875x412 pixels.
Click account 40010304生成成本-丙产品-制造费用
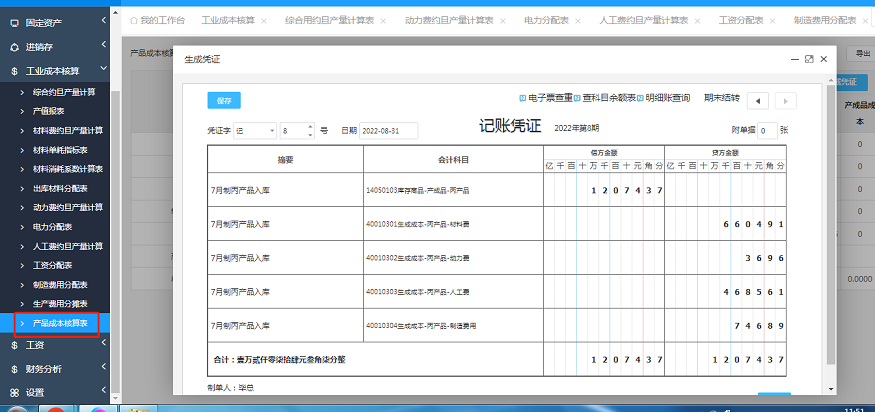click(421, 325)
